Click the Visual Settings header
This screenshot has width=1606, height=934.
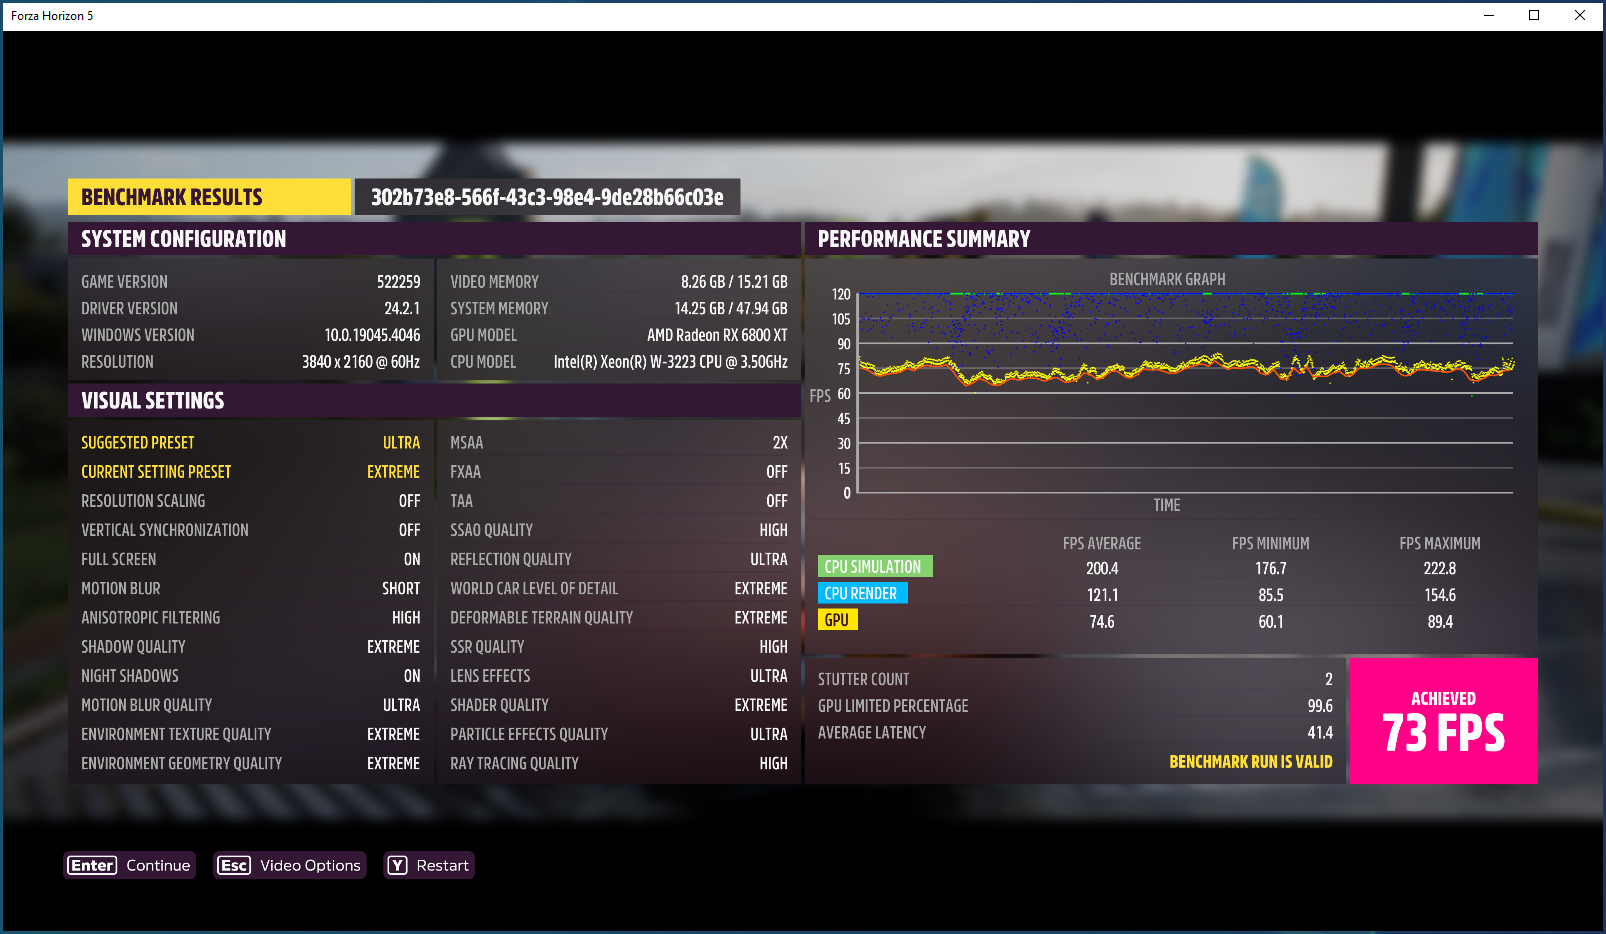(x=434, y=401)
